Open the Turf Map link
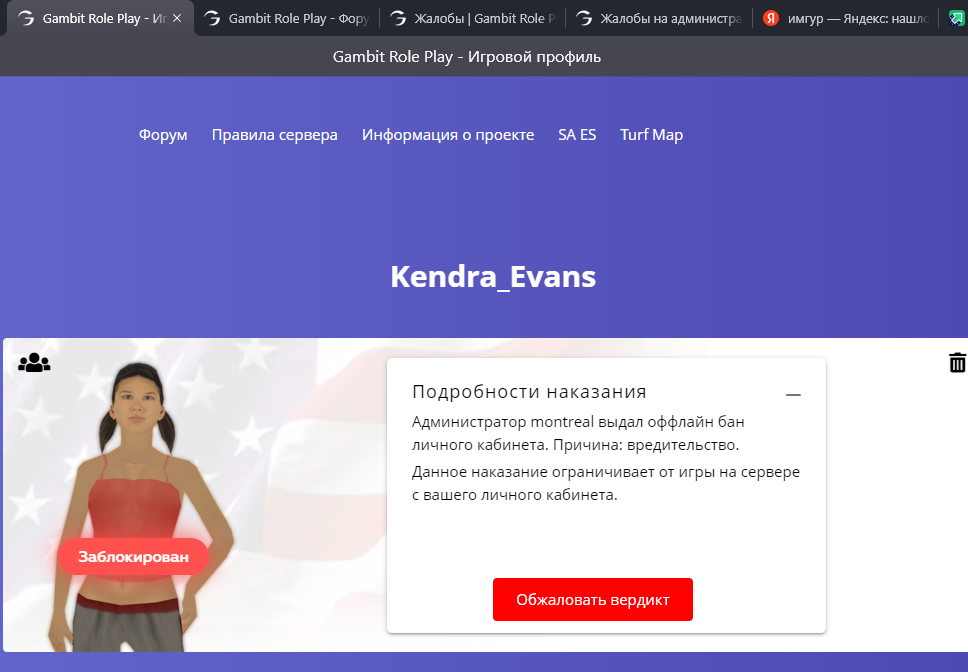Screen dimensions: 968x672 pyautogui.click(x=651, y=135)
